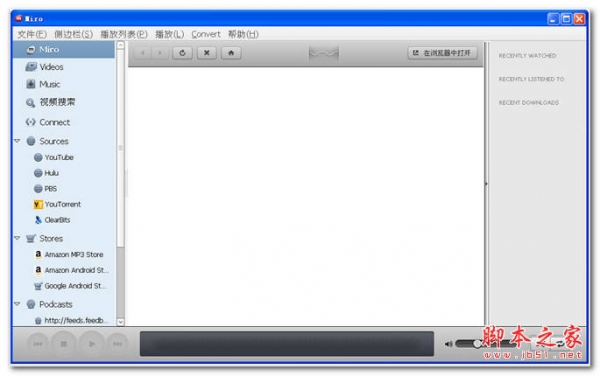Open the YouTorrent source
The image size is (600, 376).
click(64, 205)
